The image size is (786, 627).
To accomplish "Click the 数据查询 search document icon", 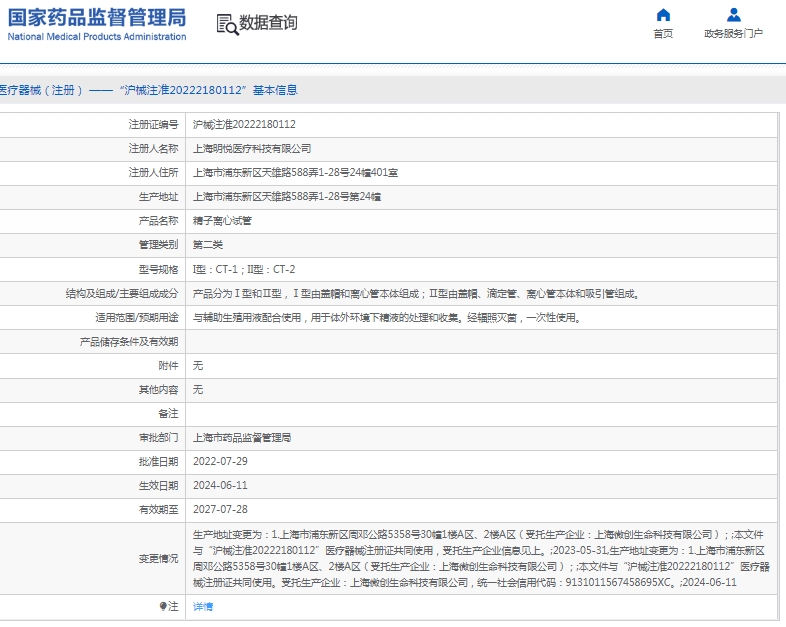I will tap(227, 24).
